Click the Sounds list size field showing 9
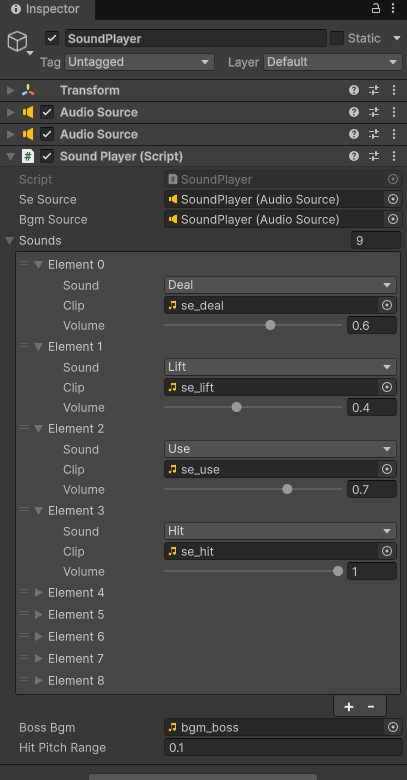The image size is (407, 780). click(376, 241)
